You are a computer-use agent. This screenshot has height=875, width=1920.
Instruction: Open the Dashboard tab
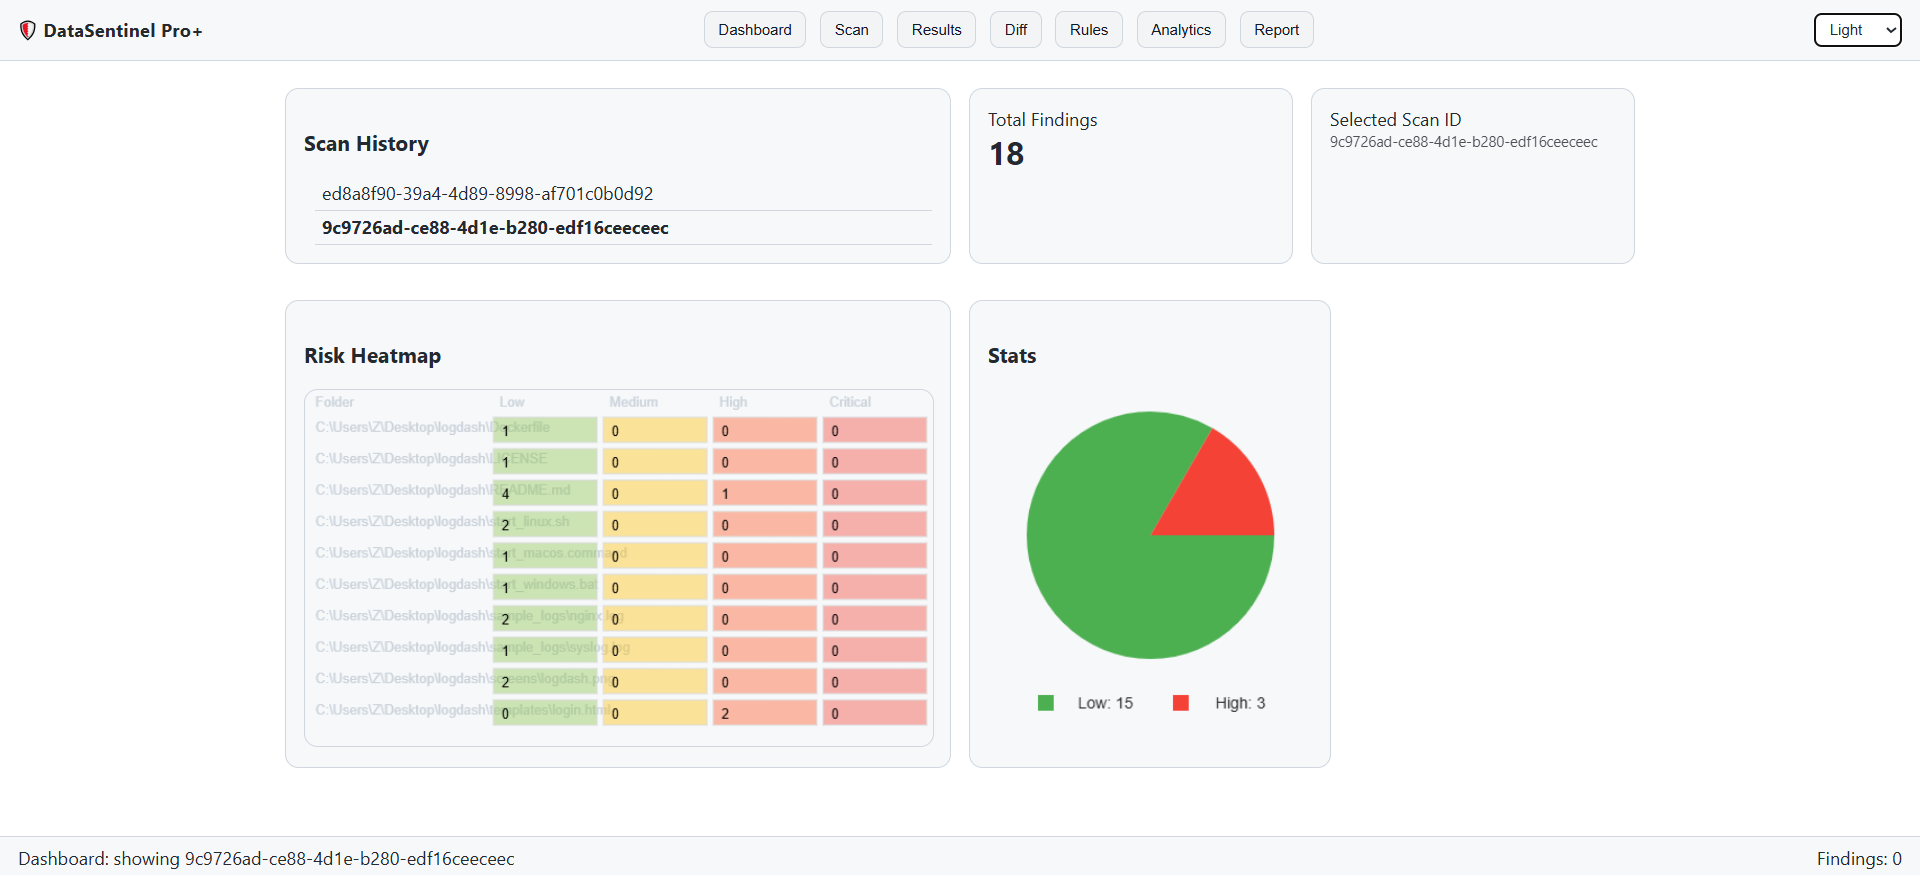(755, 30)
